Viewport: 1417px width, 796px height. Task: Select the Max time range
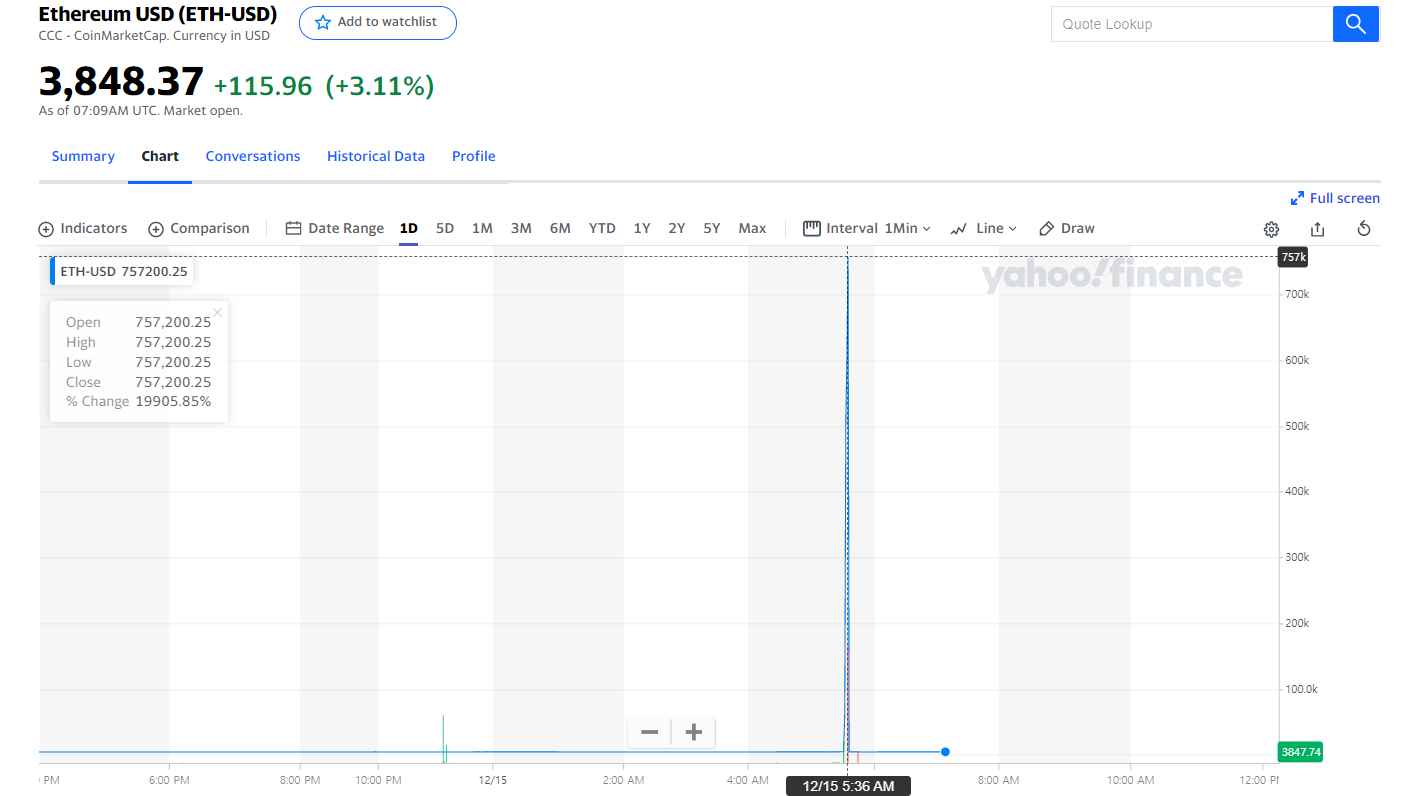point(752,228)
